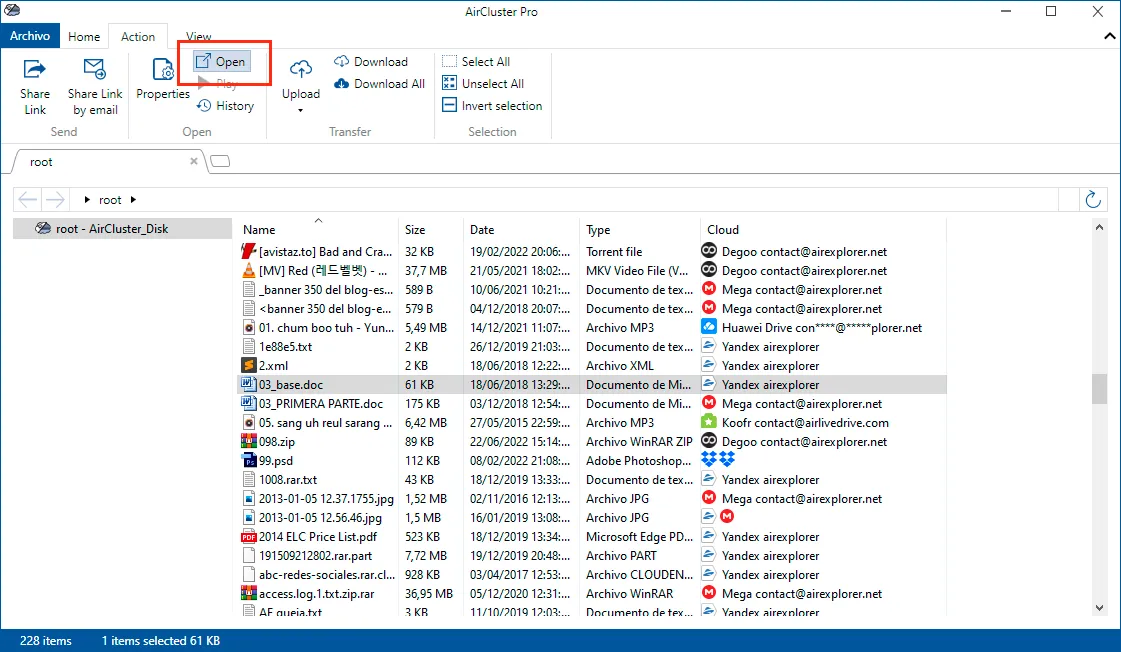
Task: Select the [avistaz.to] Bad and Cra... torrent icon
Action: click(249, 252)
